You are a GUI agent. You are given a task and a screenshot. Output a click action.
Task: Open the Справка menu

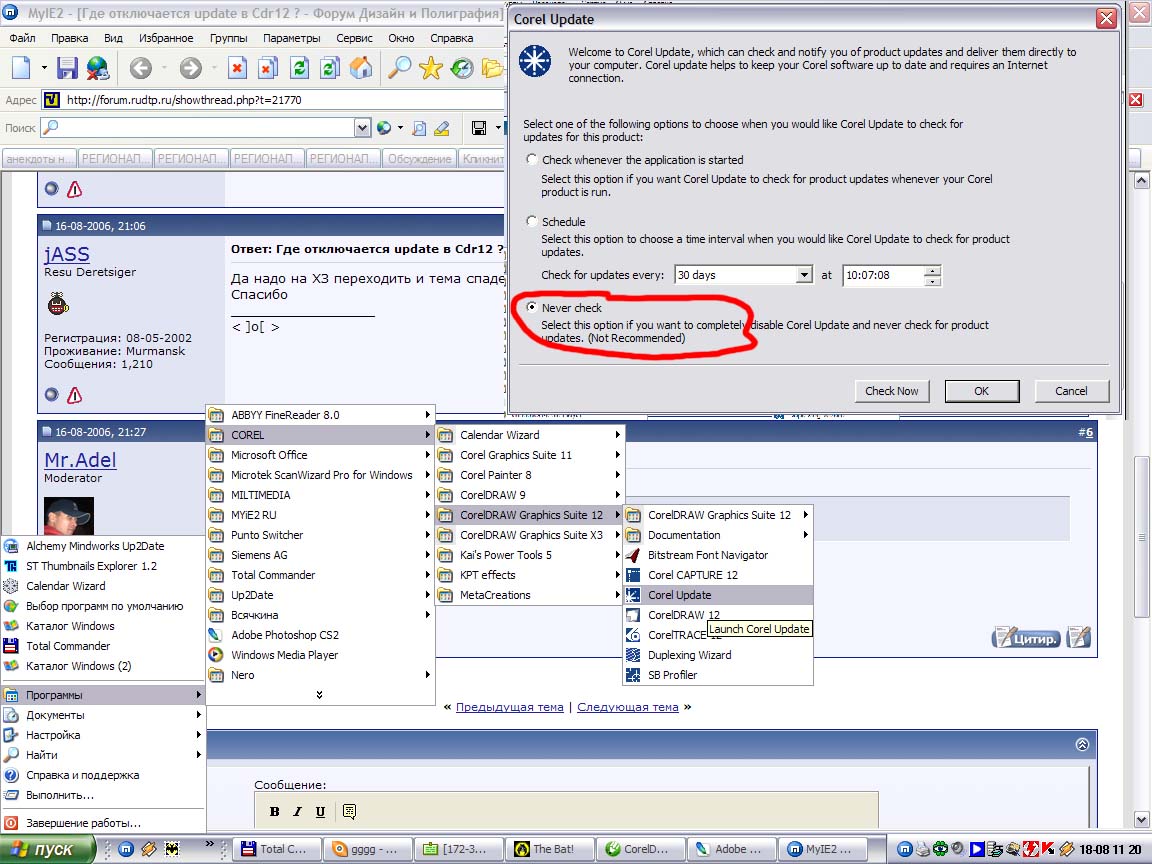coord(451,38)
